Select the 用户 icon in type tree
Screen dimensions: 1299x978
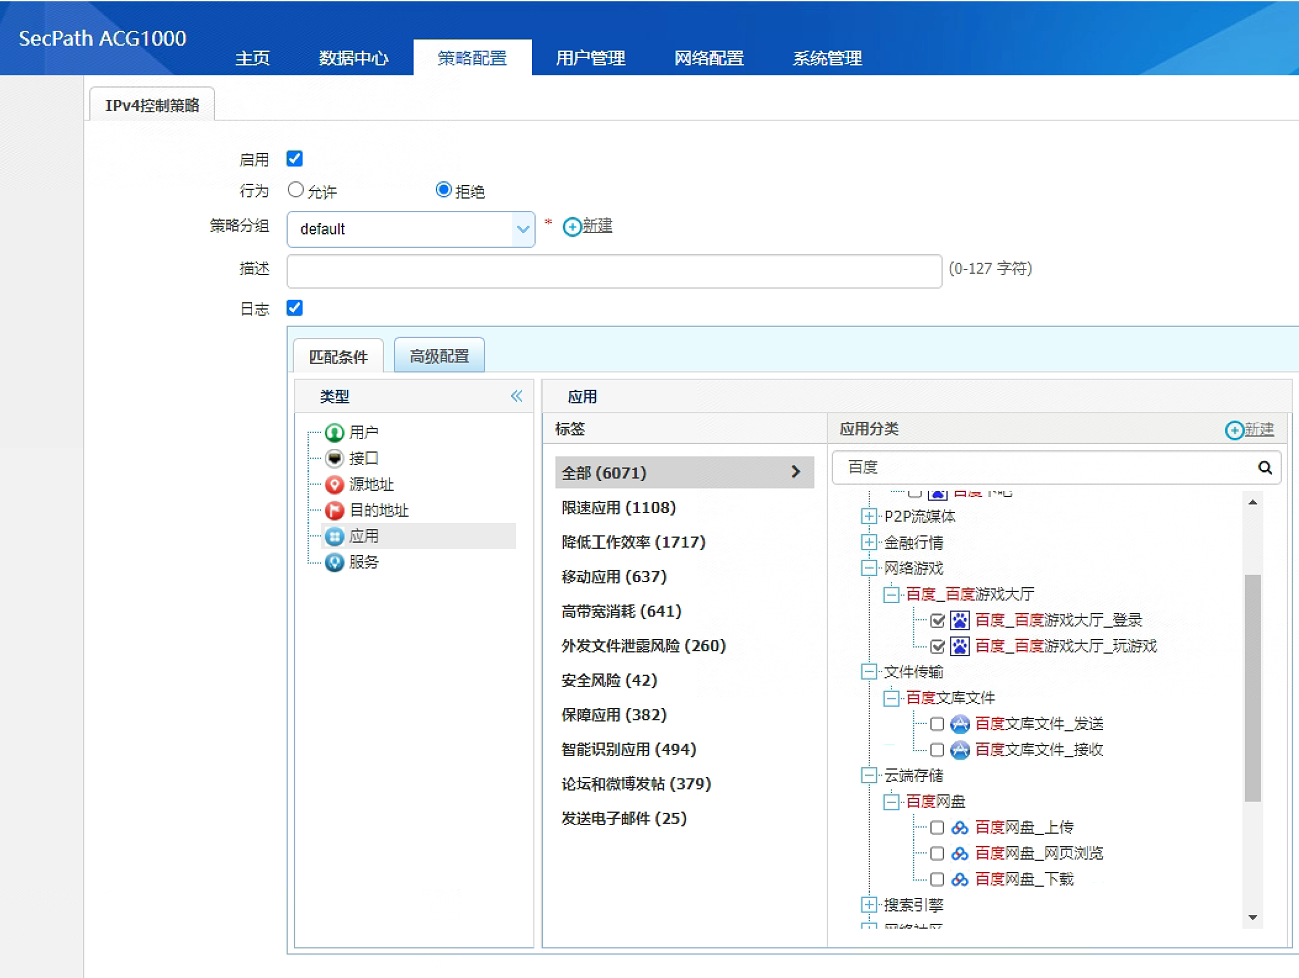pos(335,433)
